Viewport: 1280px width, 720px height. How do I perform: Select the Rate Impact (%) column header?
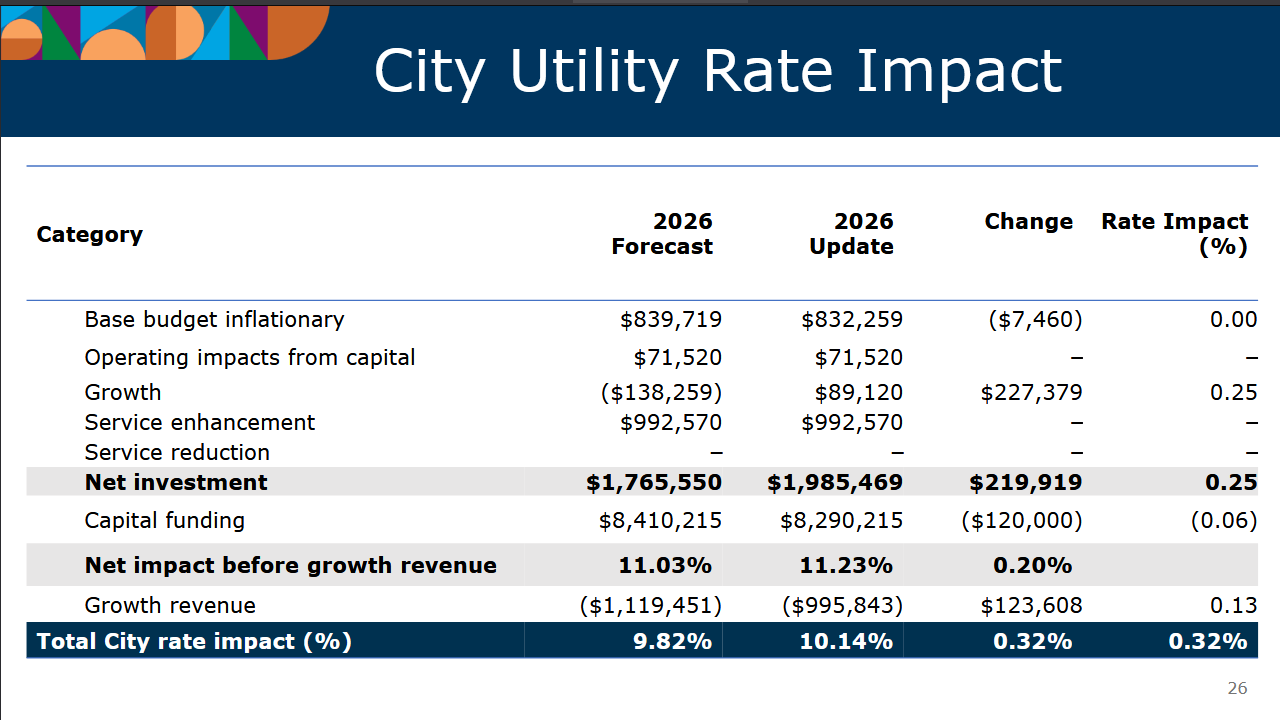click(1175, 234)
